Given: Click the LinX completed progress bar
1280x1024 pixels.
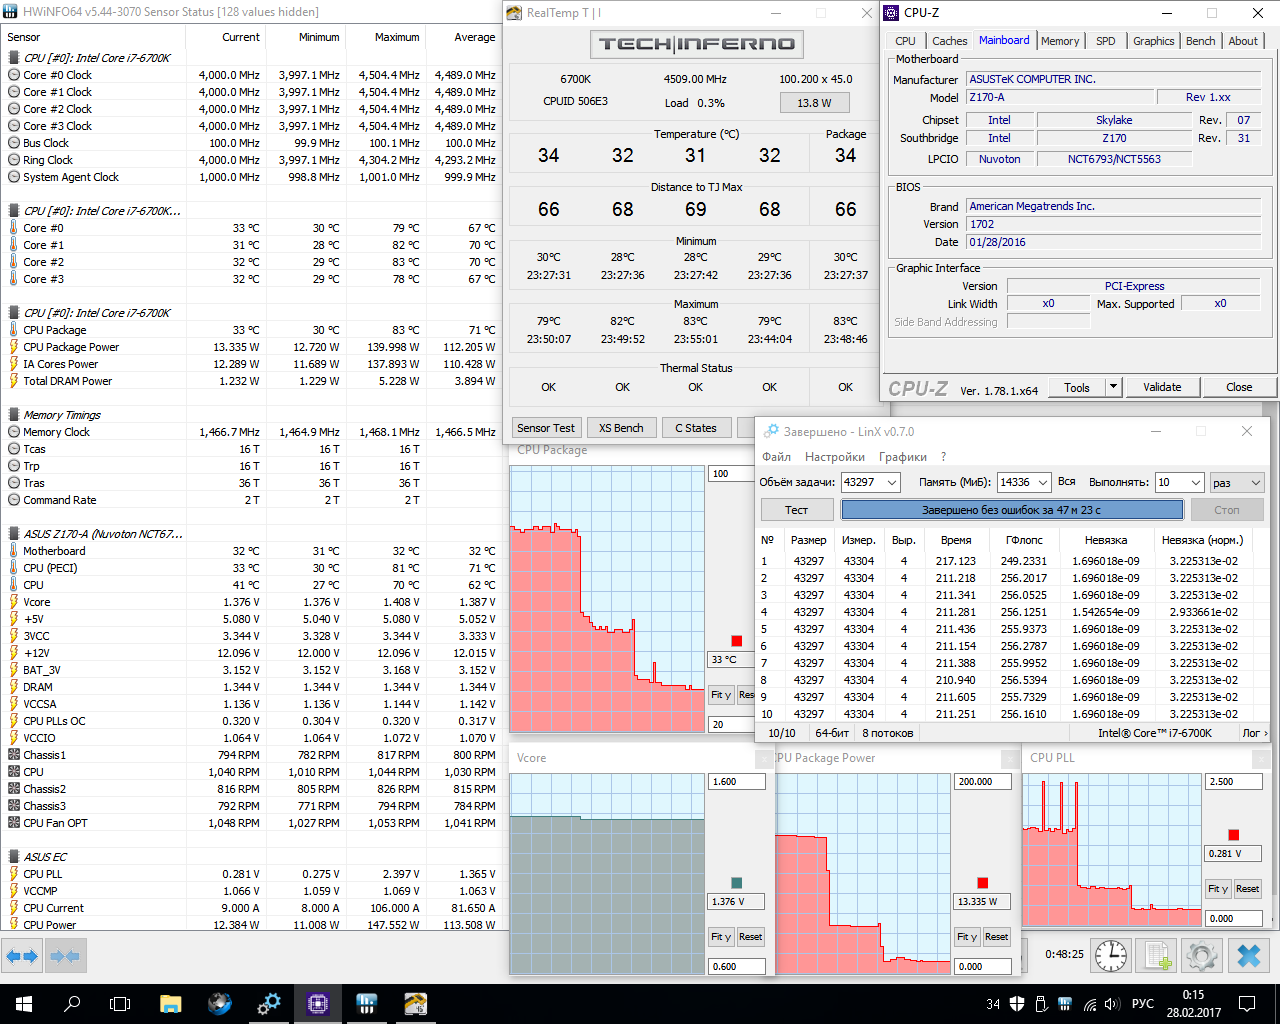Looking at the screenshot, I should pos(1012,510).
